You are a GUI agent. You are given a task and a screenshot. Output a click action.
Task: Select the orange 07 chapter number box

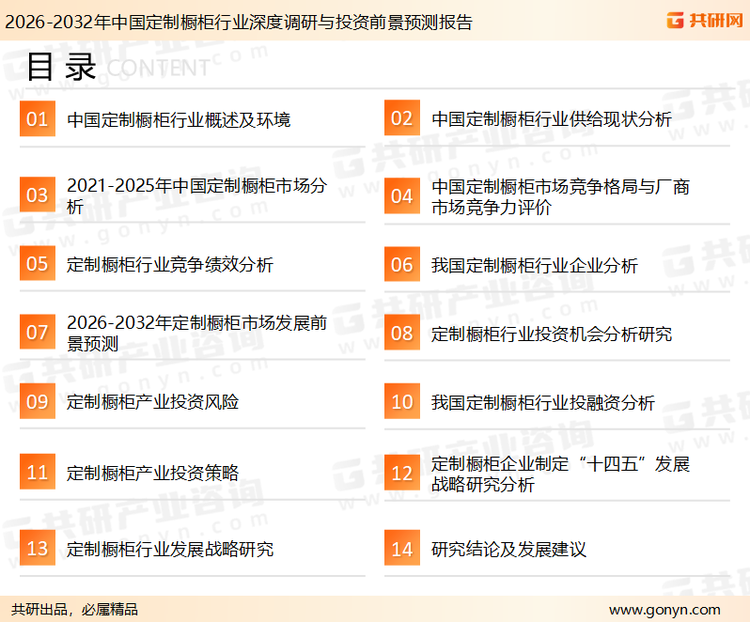37,332
